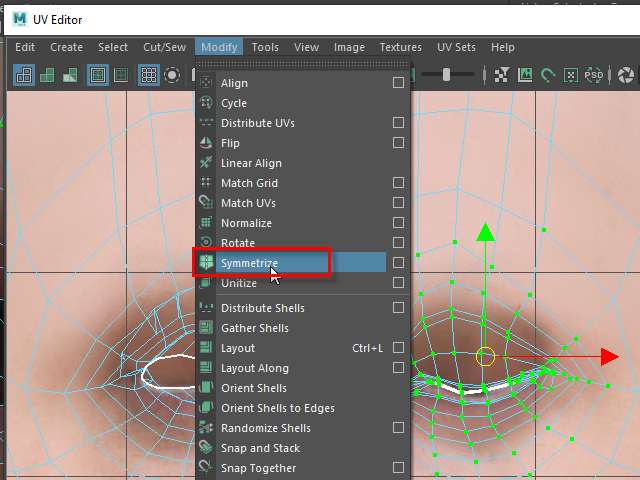Click the PSD network toolbar icon
Viewport: 640px width, 480px height.
point(594,75)
